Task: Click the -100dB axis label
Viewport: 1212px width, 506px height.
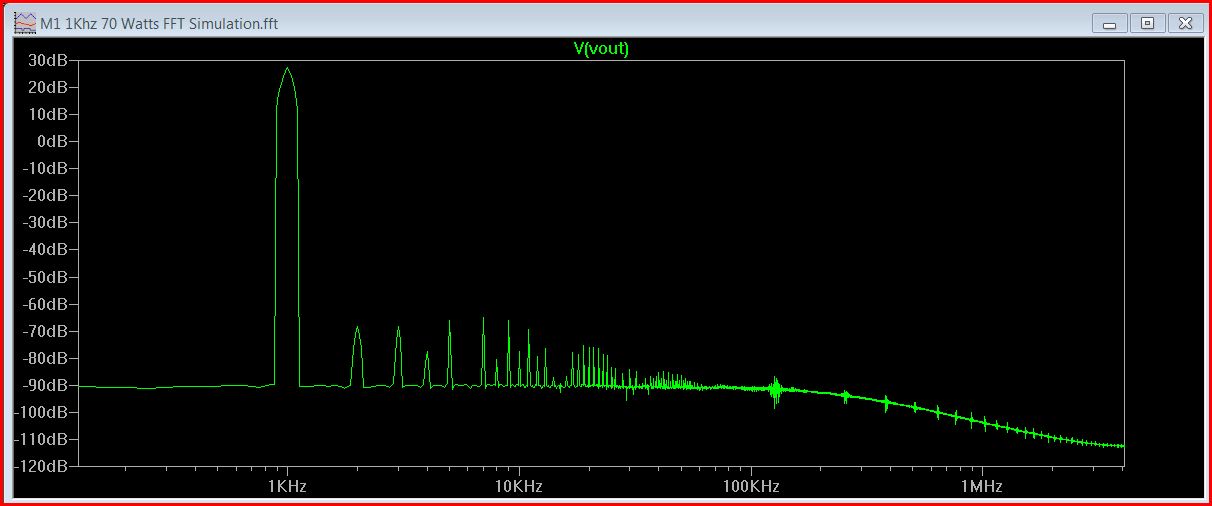Action: (42, 412)
